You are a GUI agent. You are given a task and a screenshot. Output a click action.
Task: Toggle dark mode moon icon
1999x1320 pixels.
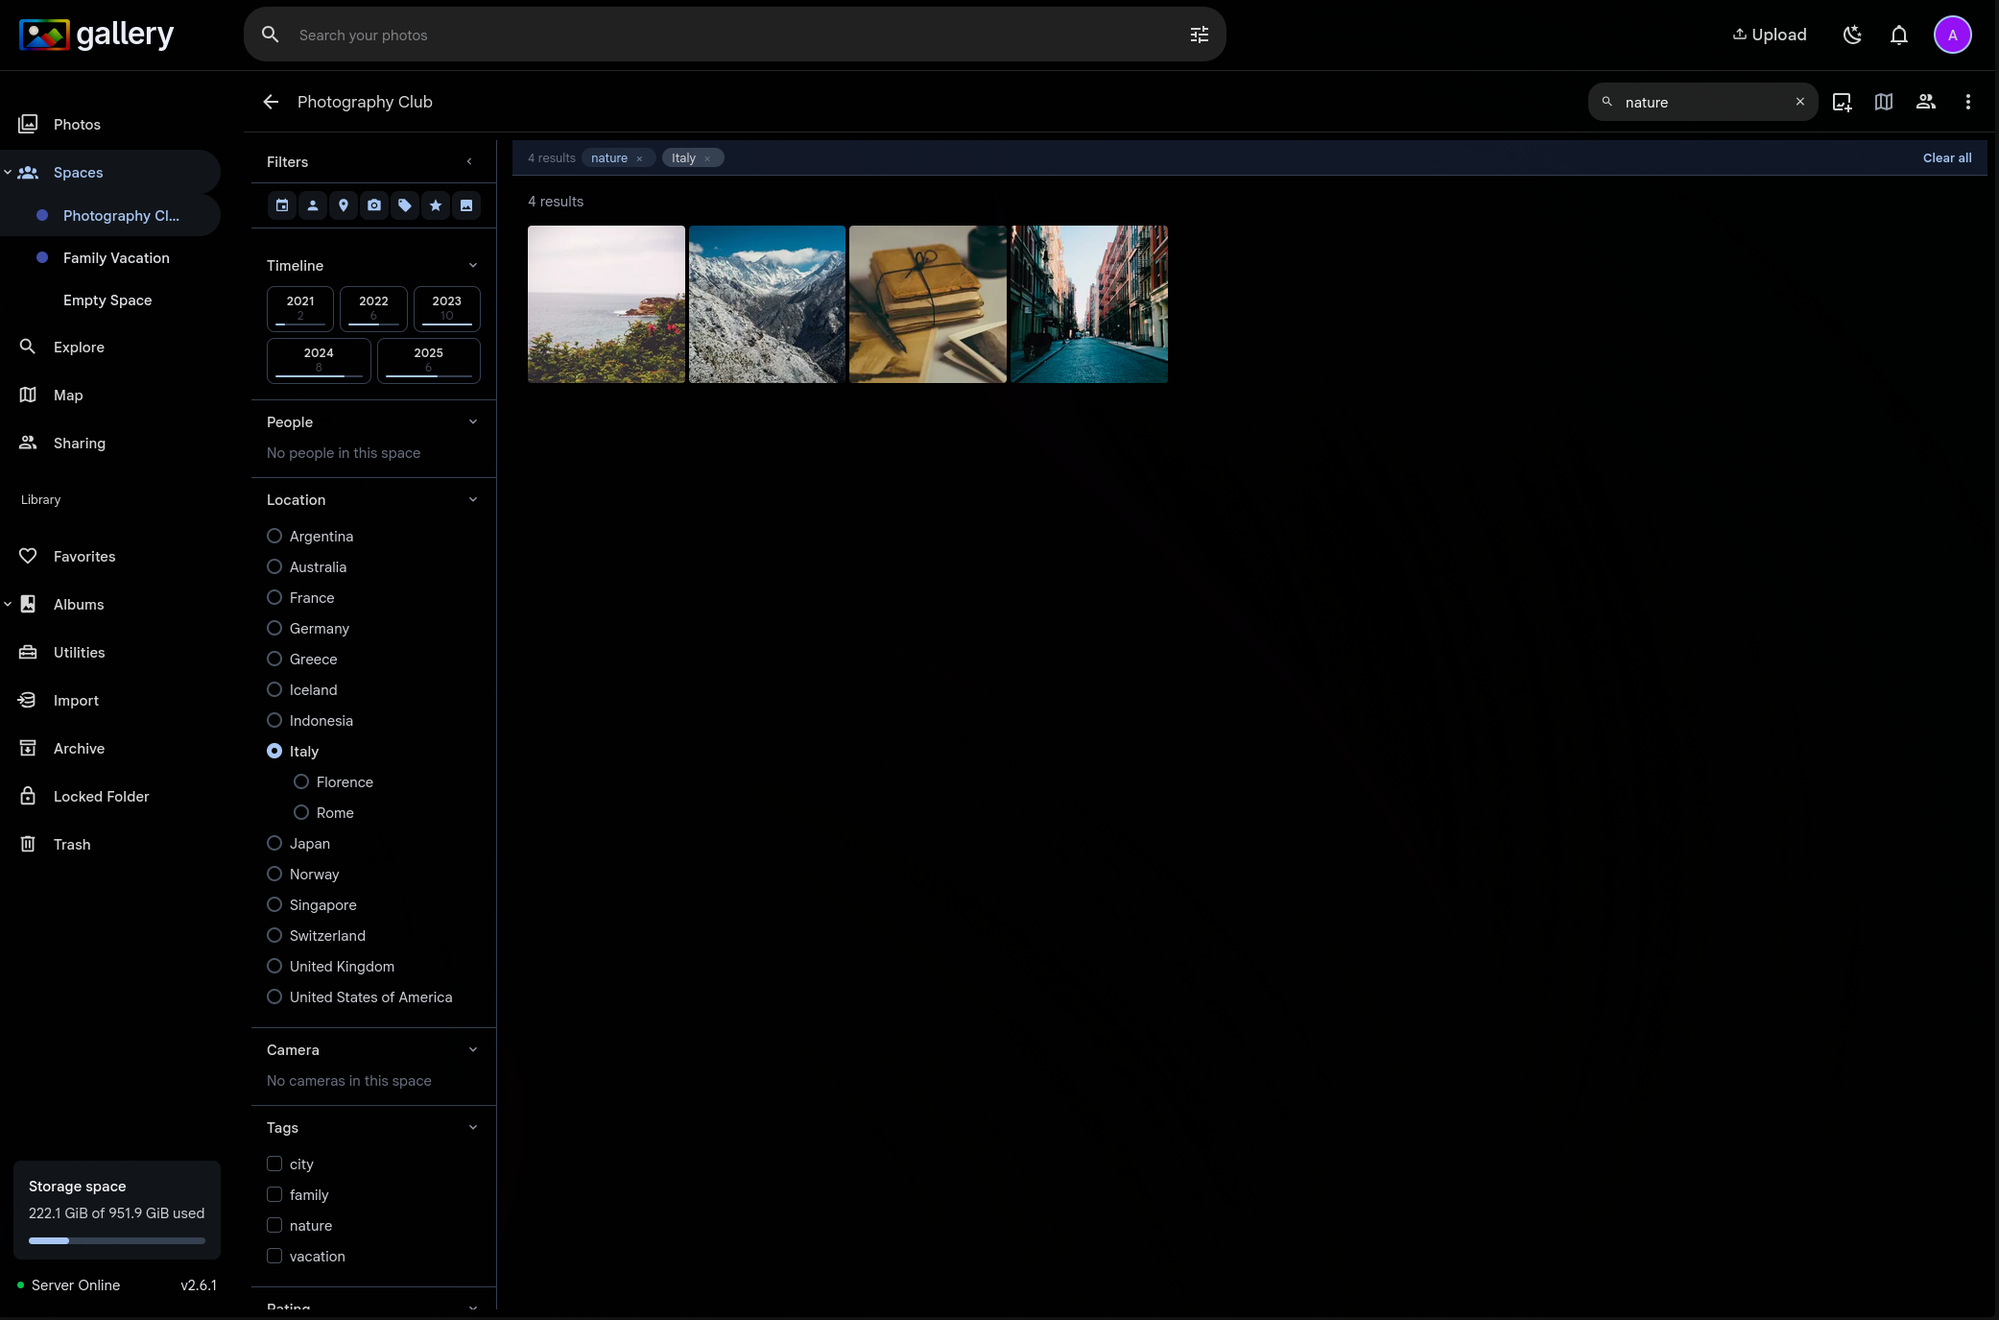pos(1852,35)
